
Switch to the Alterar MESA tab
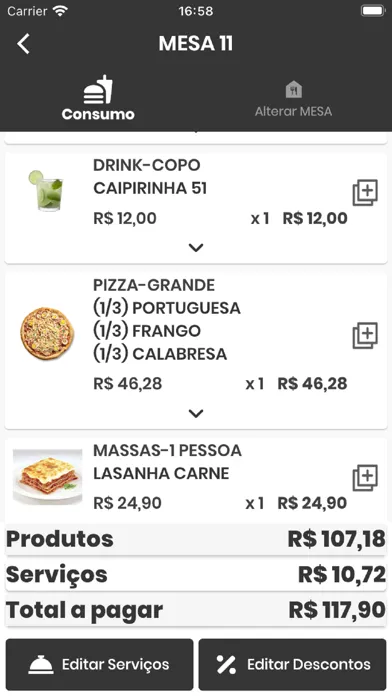[x=293, y=99]
